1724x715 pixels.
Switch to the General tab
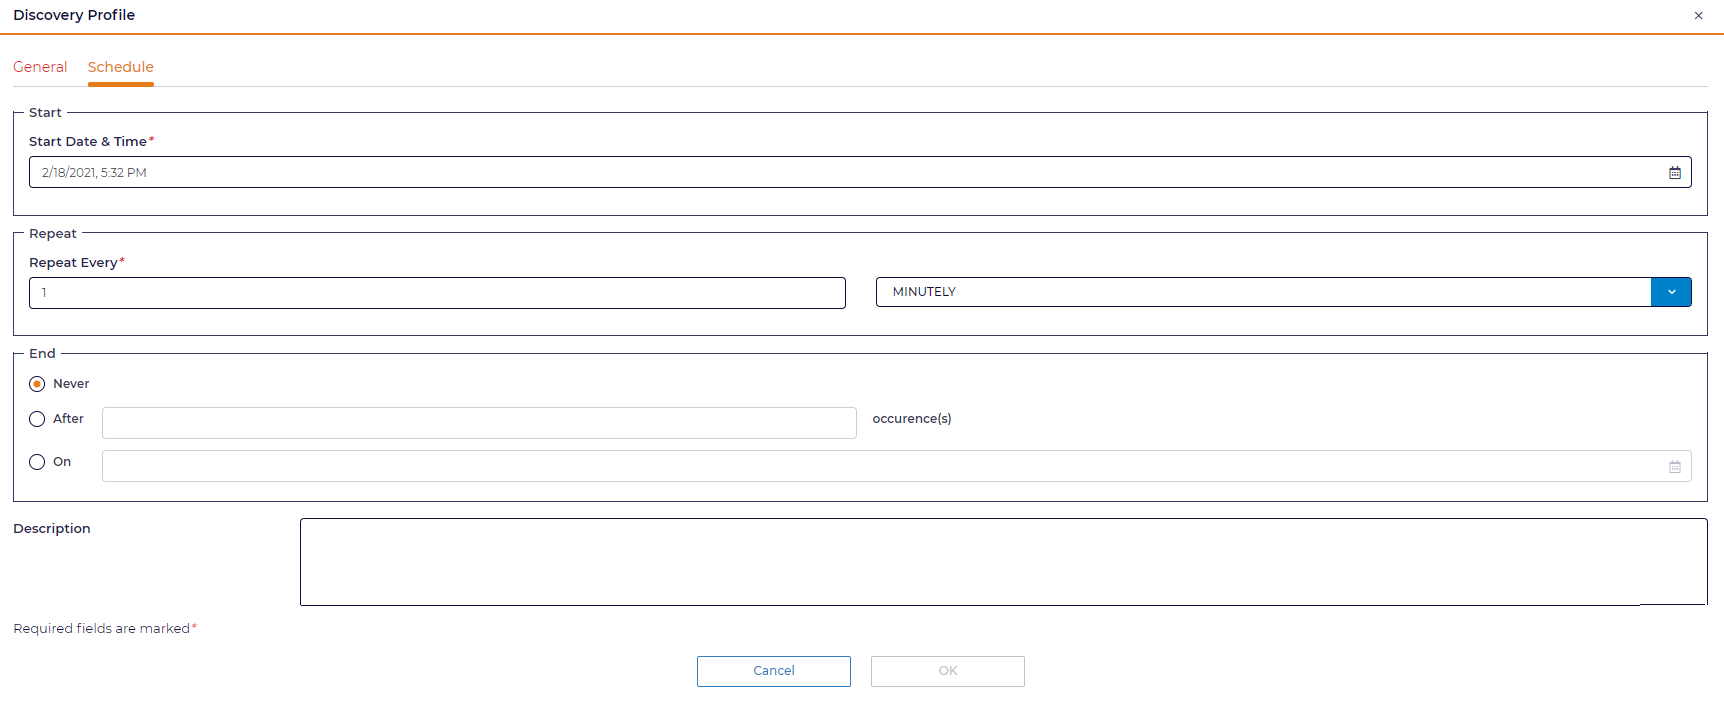pyautogui.click(x=40, y=67)
